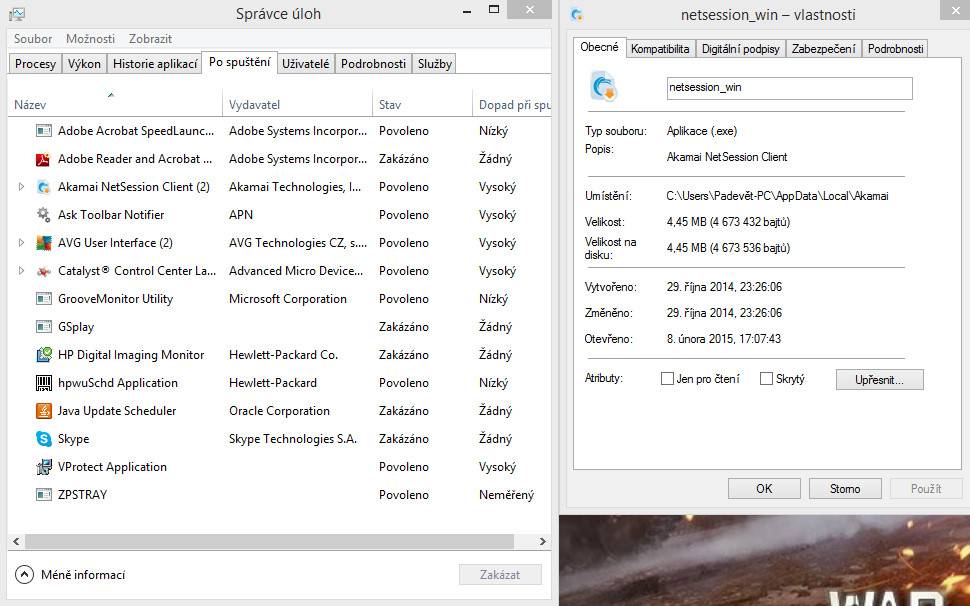Click the netsession_win filename field
970x606 pixels.
789,88
